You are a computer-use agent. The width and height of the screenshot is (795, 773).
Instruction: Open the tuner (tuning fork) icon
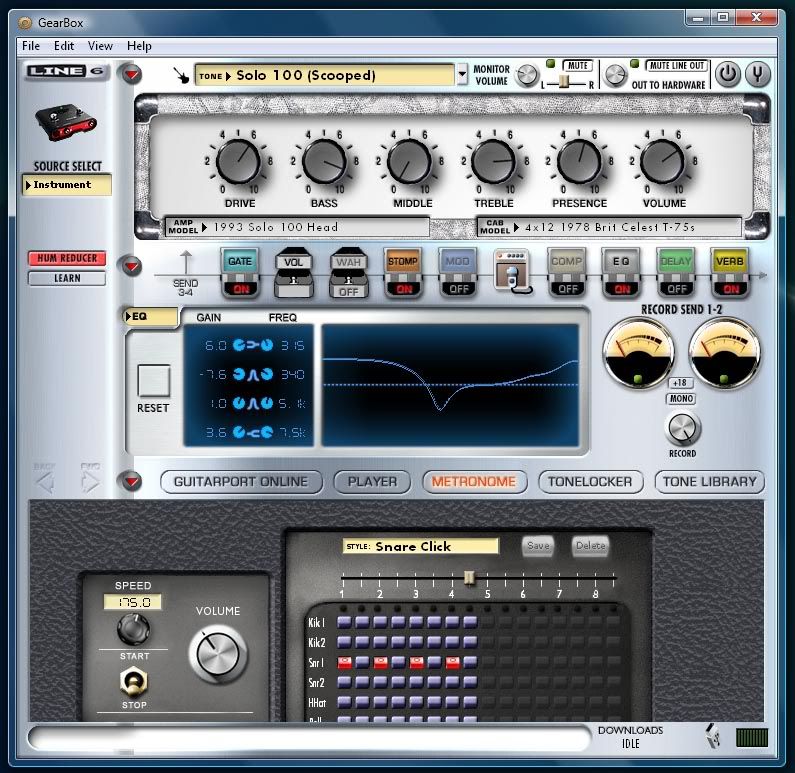(757, 74)
